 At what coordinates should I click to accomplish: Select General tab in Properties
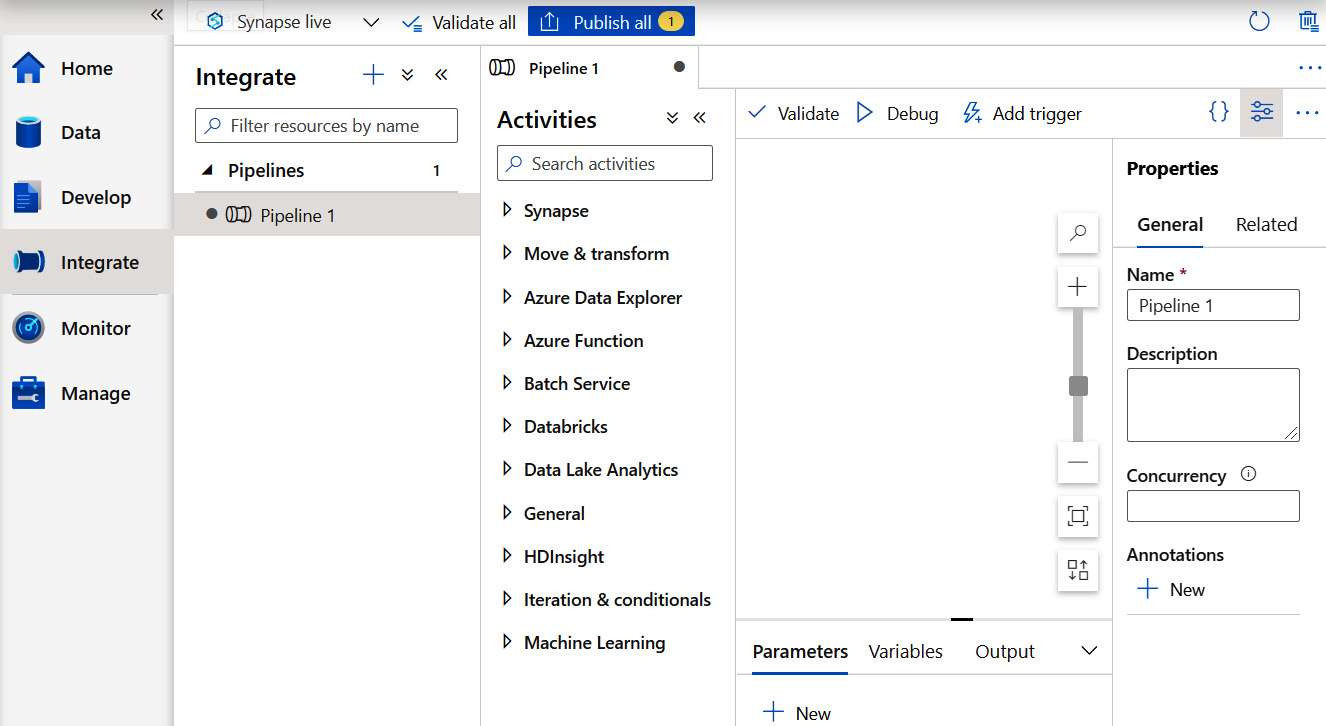(1170, 225)
